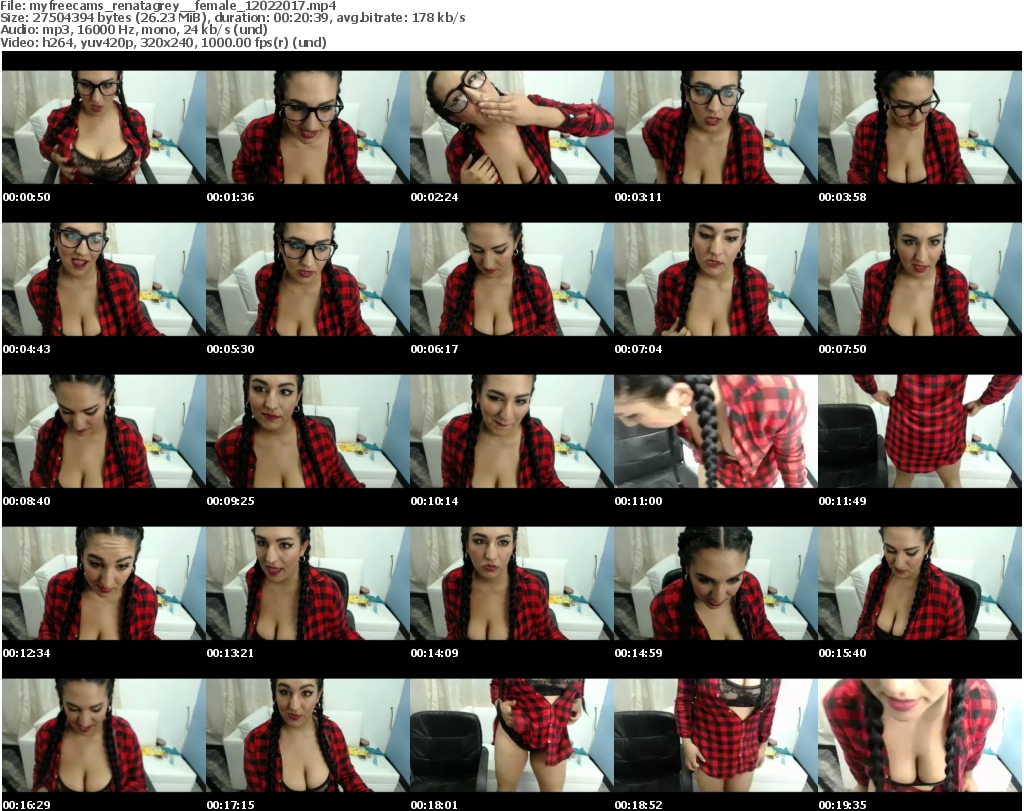Point at the timestamp 00:11:00
The width and height of the screenshot is (1024, 811).
[638, 501]
